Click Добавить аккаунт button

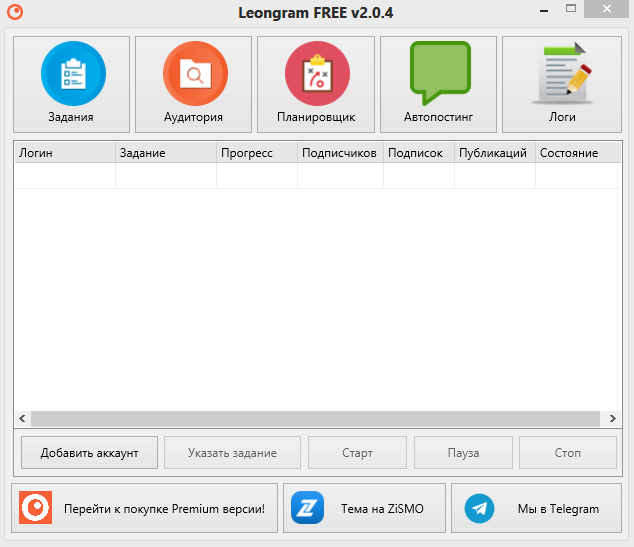pyautogui.click(x=89, y=452)
